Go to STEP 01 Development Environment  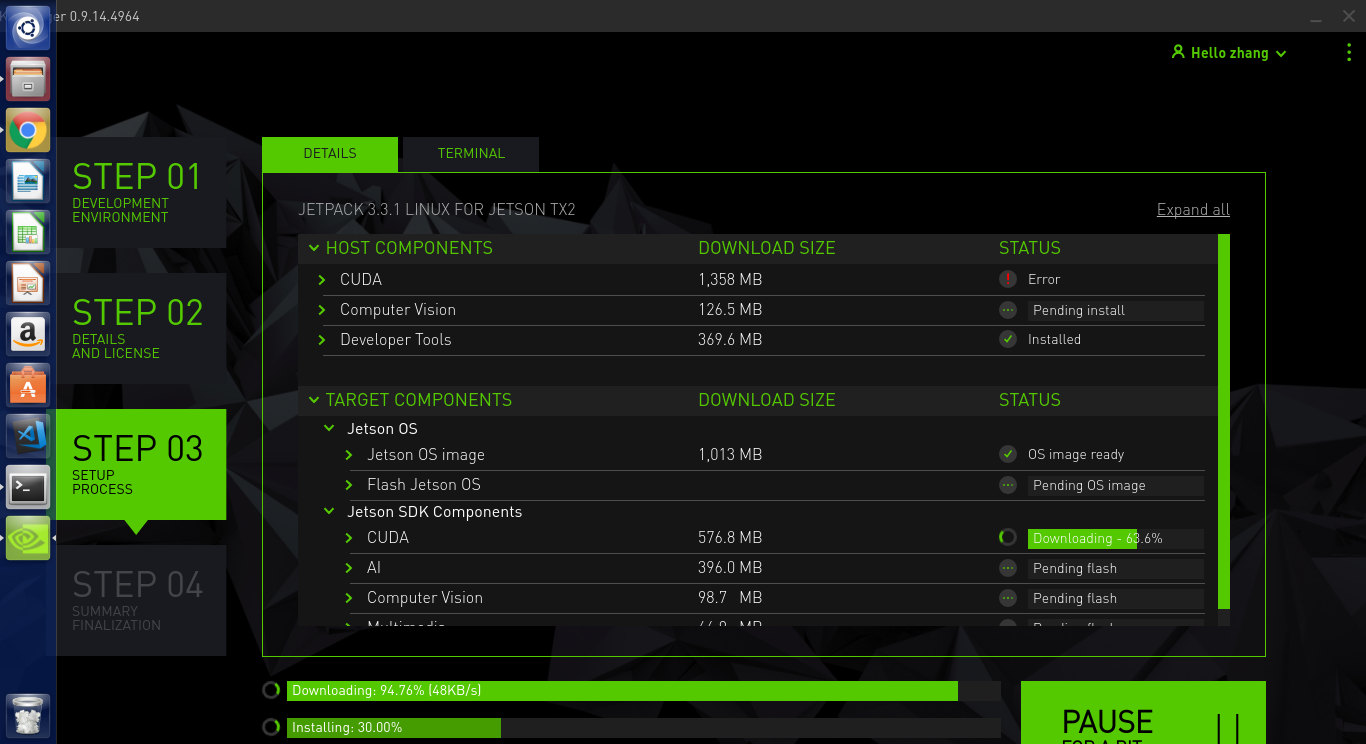(141, 192)
